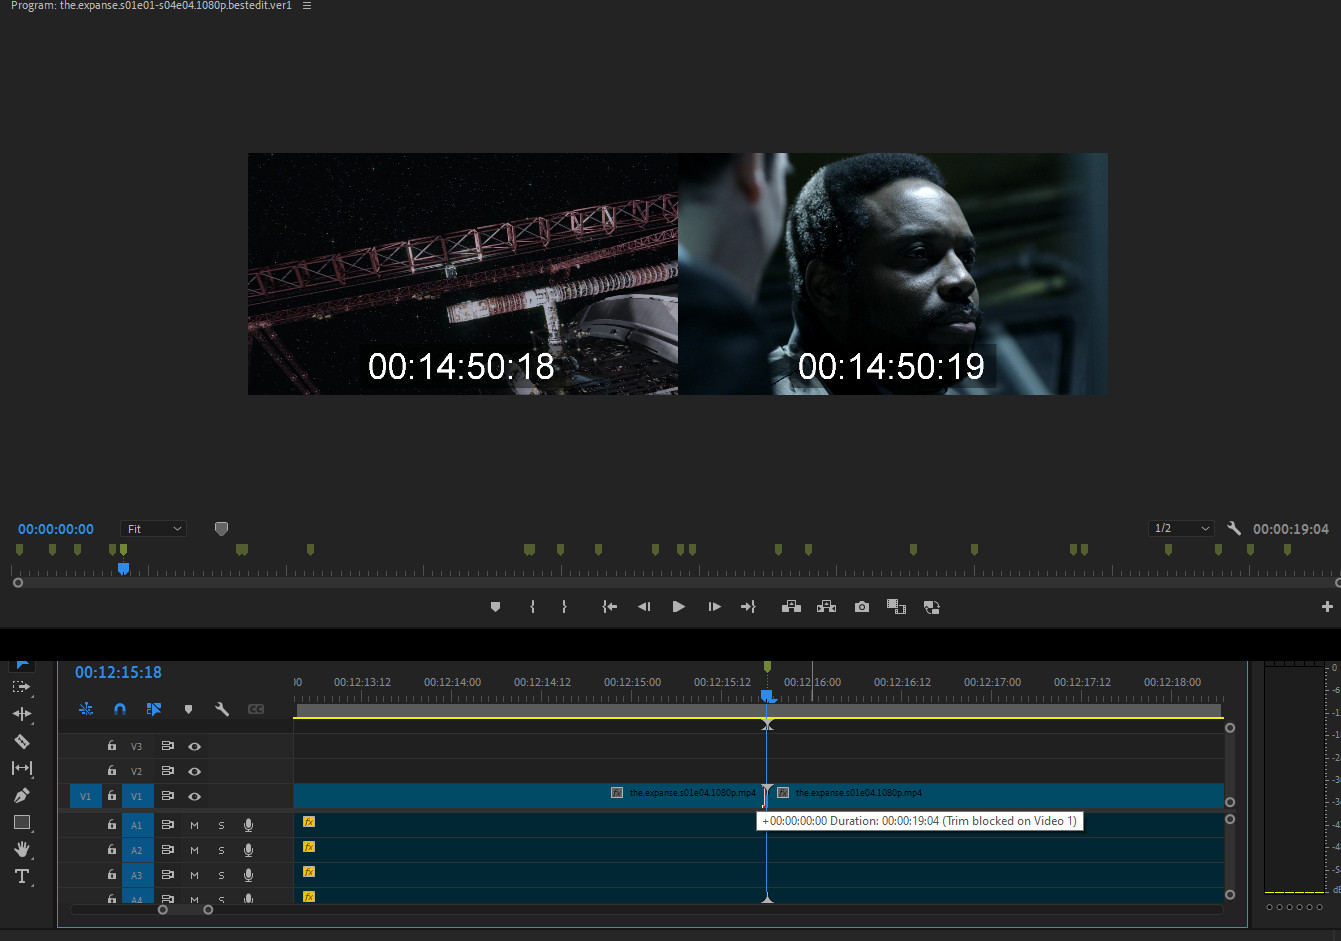Click the timeline timecode 00:12:15:18
The image size is (1341, 941).
[118, 672]
